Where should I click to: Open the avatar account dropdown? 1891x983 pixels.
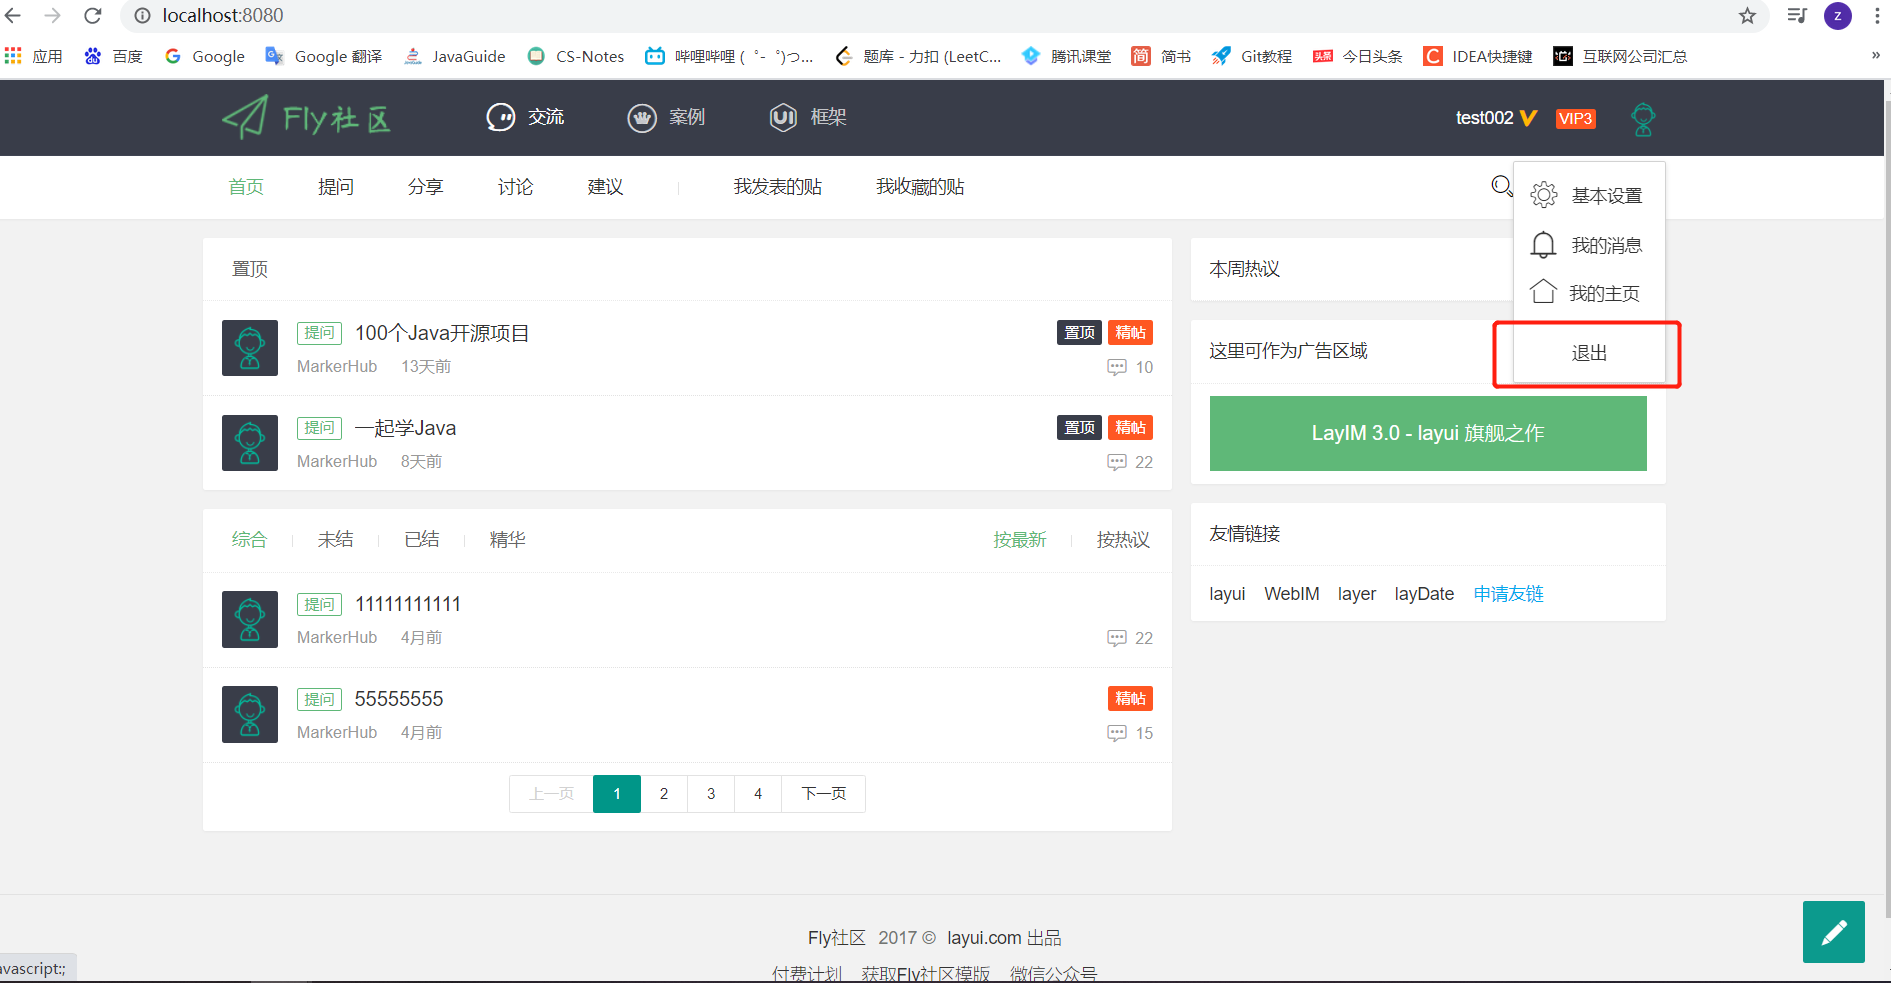tap(1642, 118)
